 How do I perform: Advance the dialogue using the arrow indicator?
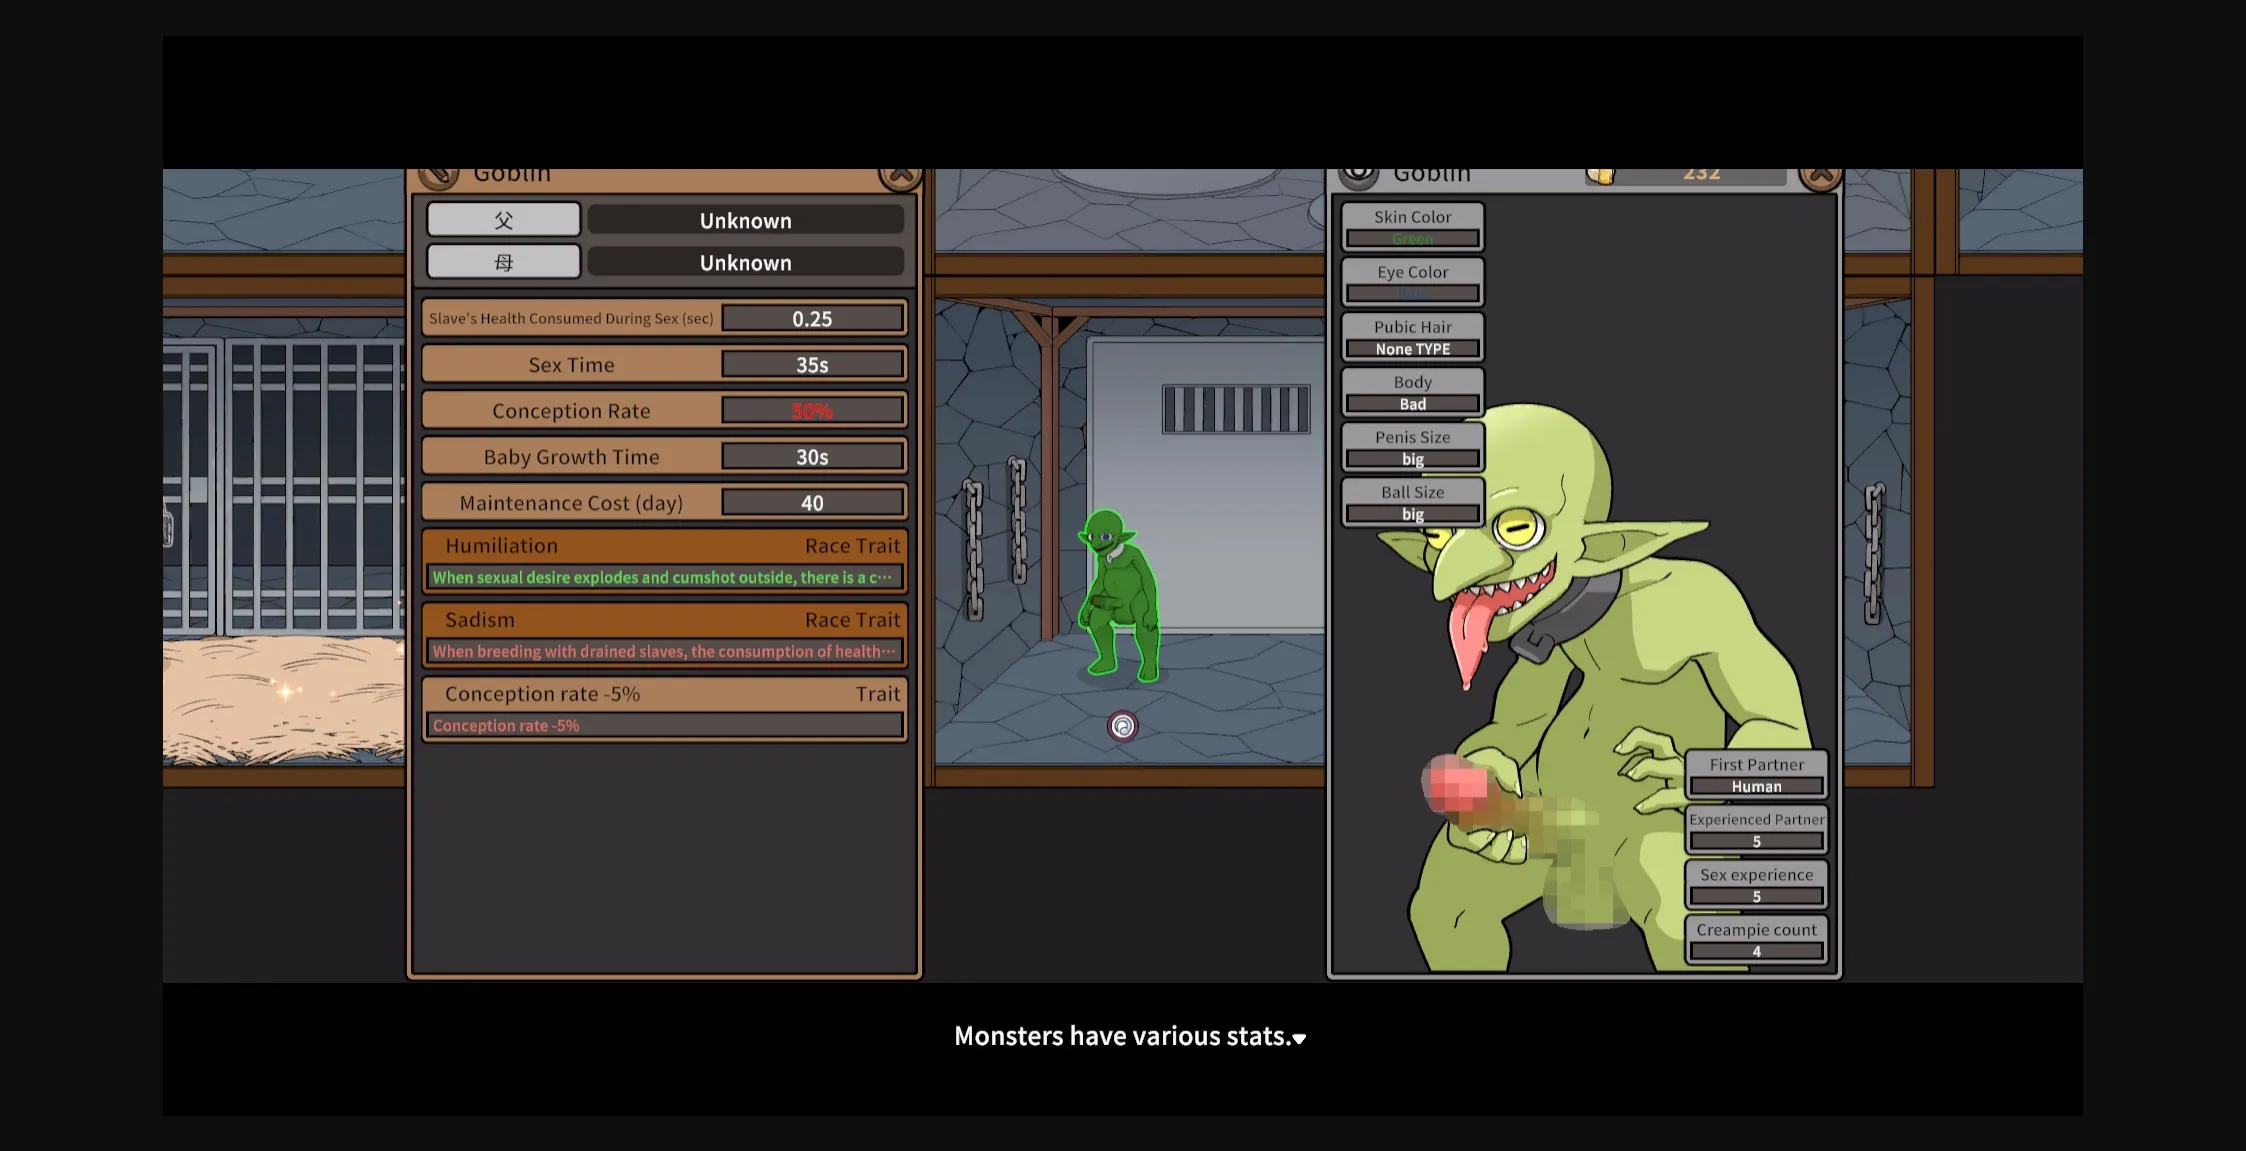click(x=1299, y=1039)
